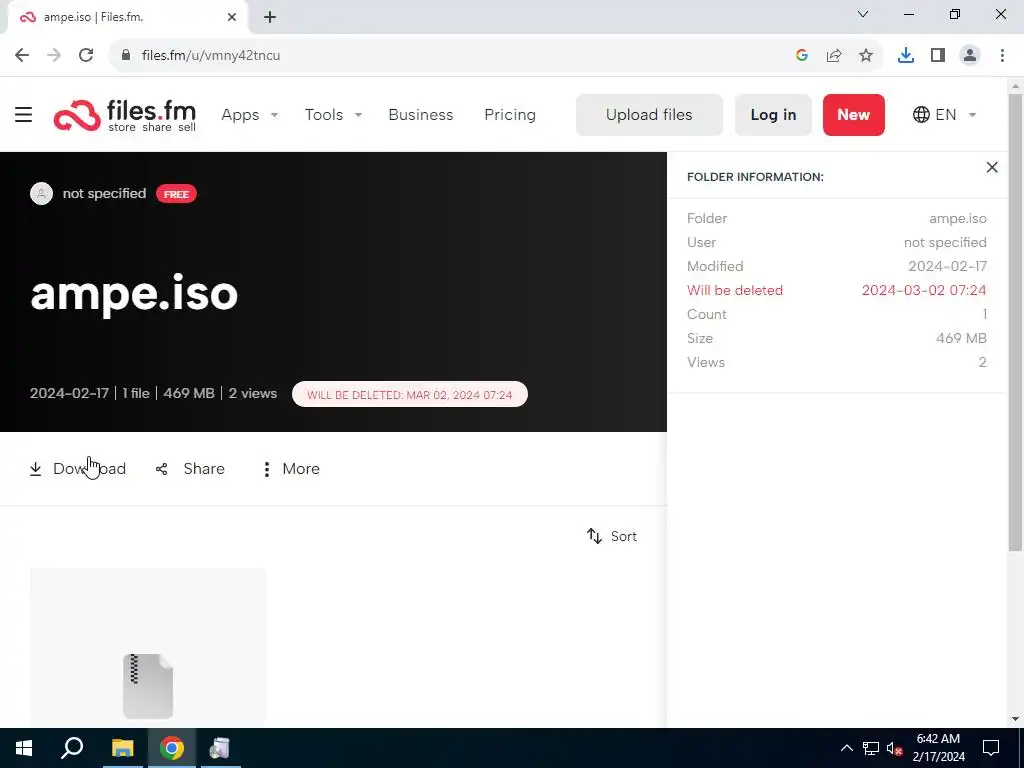1024x768 pixels.
Task: Click the address bar URL
Action: click(x=211, y=56)
